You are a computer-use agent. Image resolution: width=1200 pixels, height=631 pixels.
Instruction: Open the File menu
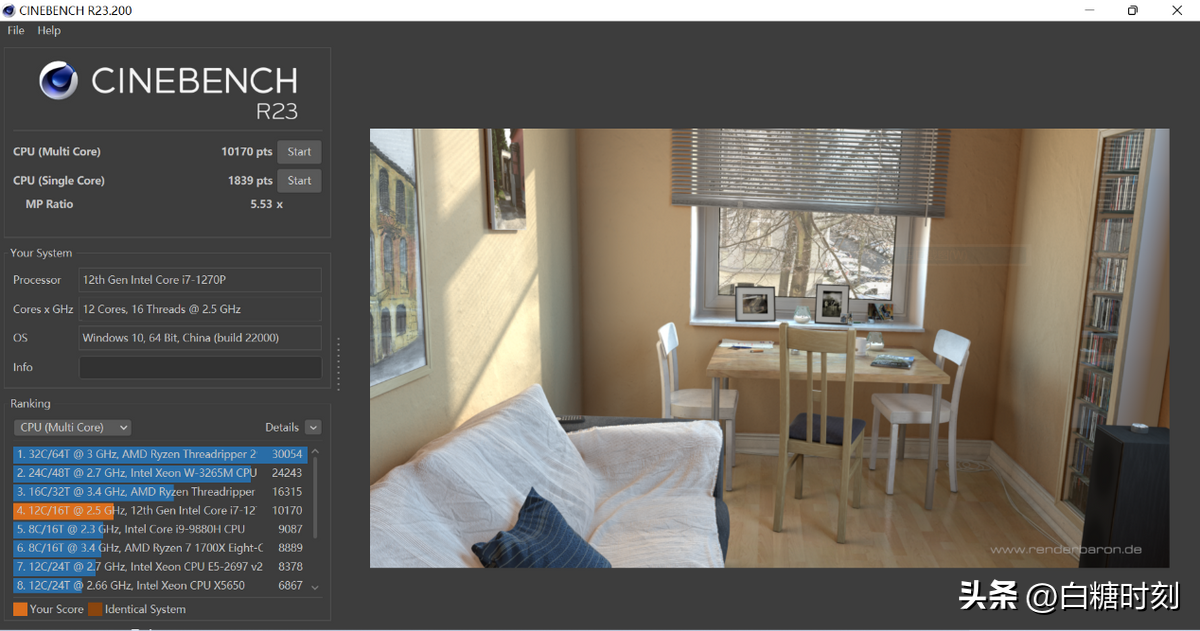point(16,30)
